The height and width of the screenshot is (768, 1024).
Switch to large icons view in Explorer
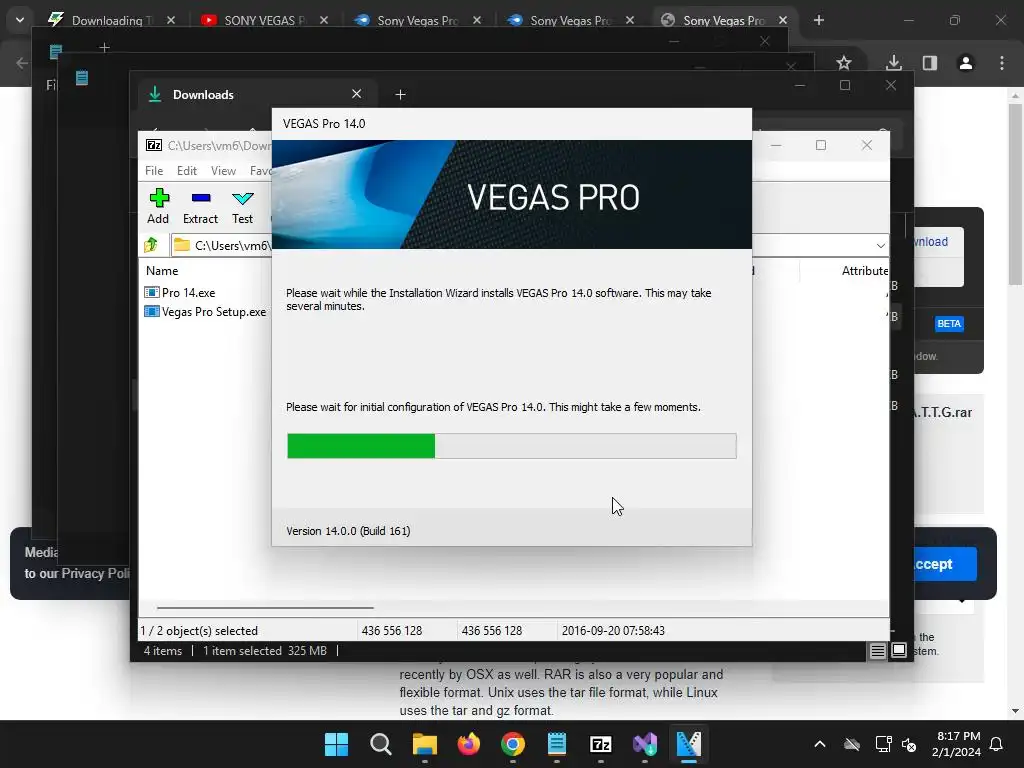[x=899, y=650]
